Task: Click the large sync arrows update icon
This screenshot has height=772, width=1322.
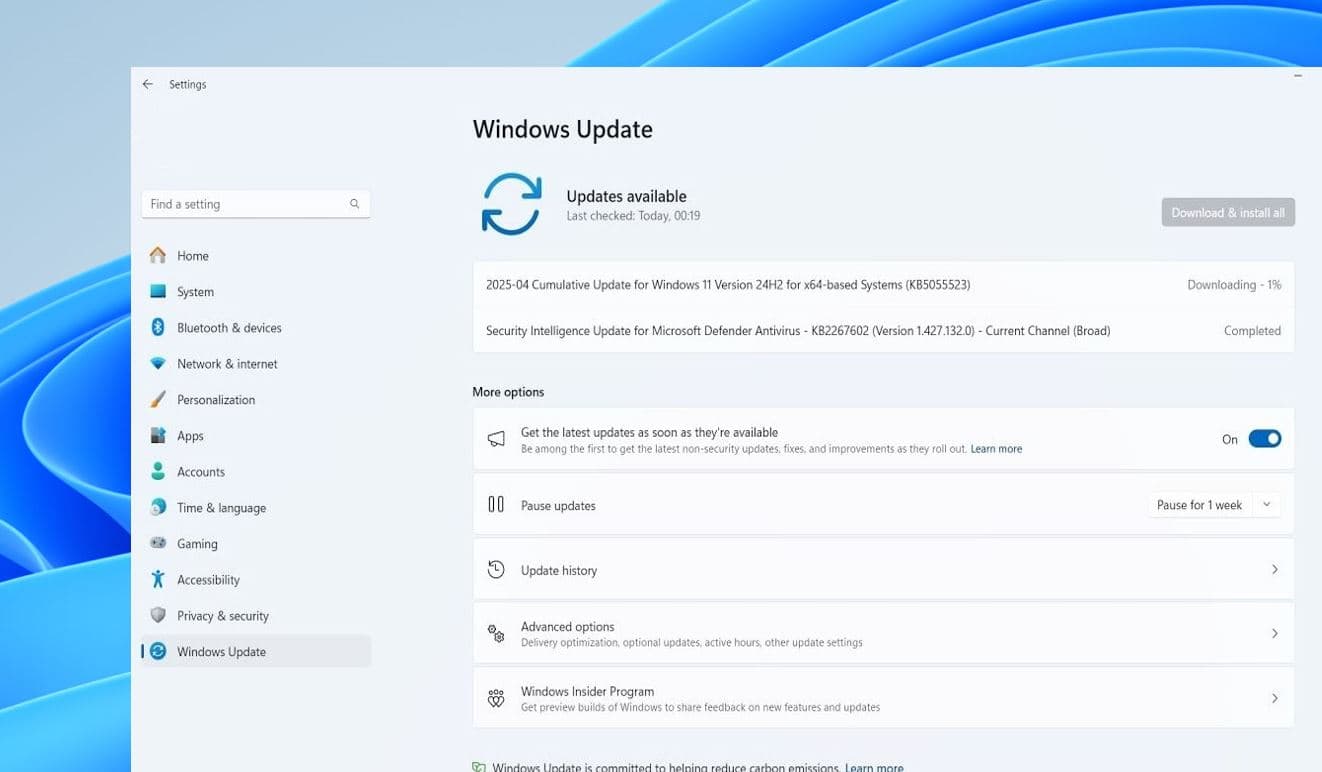Action: [x=512, y=204]
